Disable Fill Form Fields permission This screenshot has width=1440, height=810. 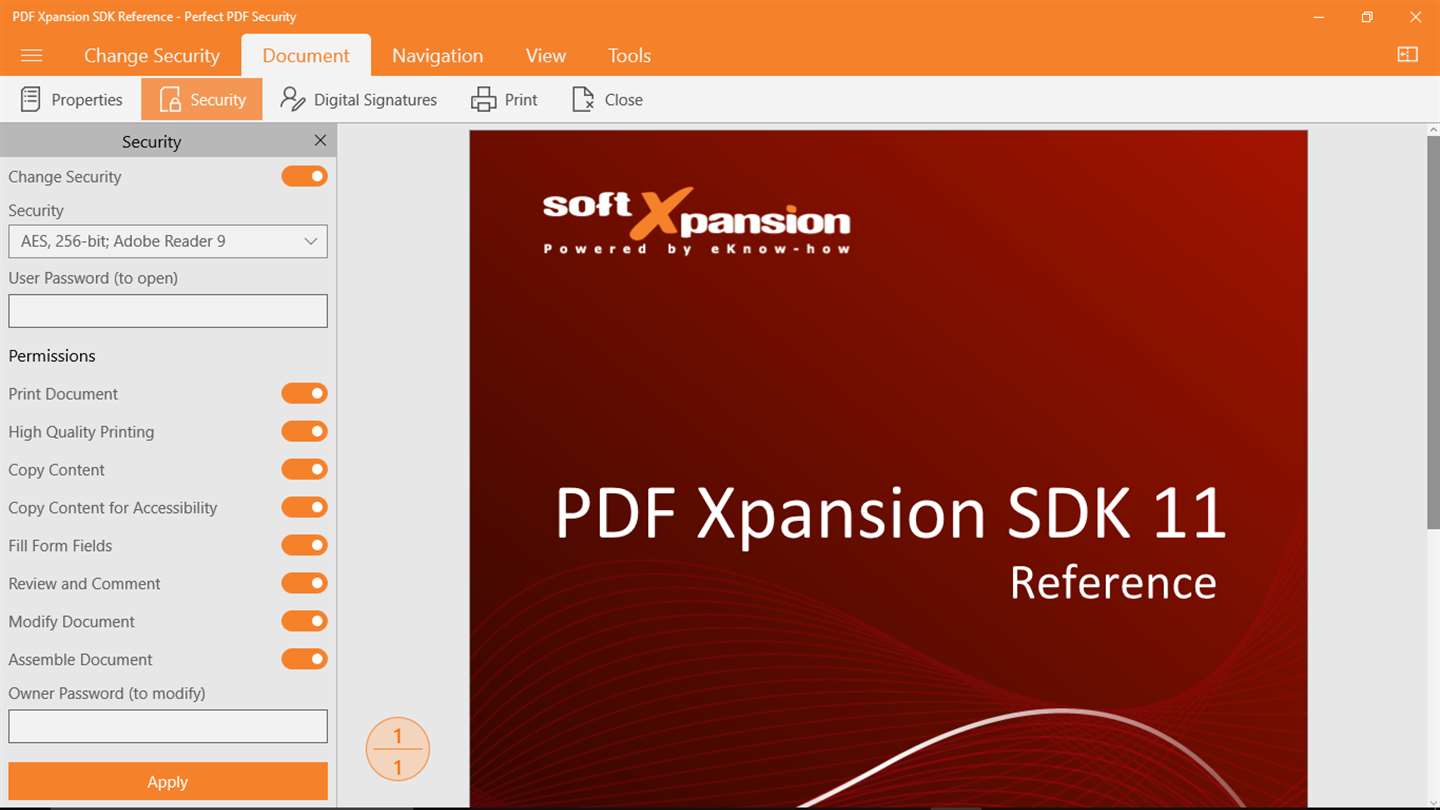click(304, 546)
